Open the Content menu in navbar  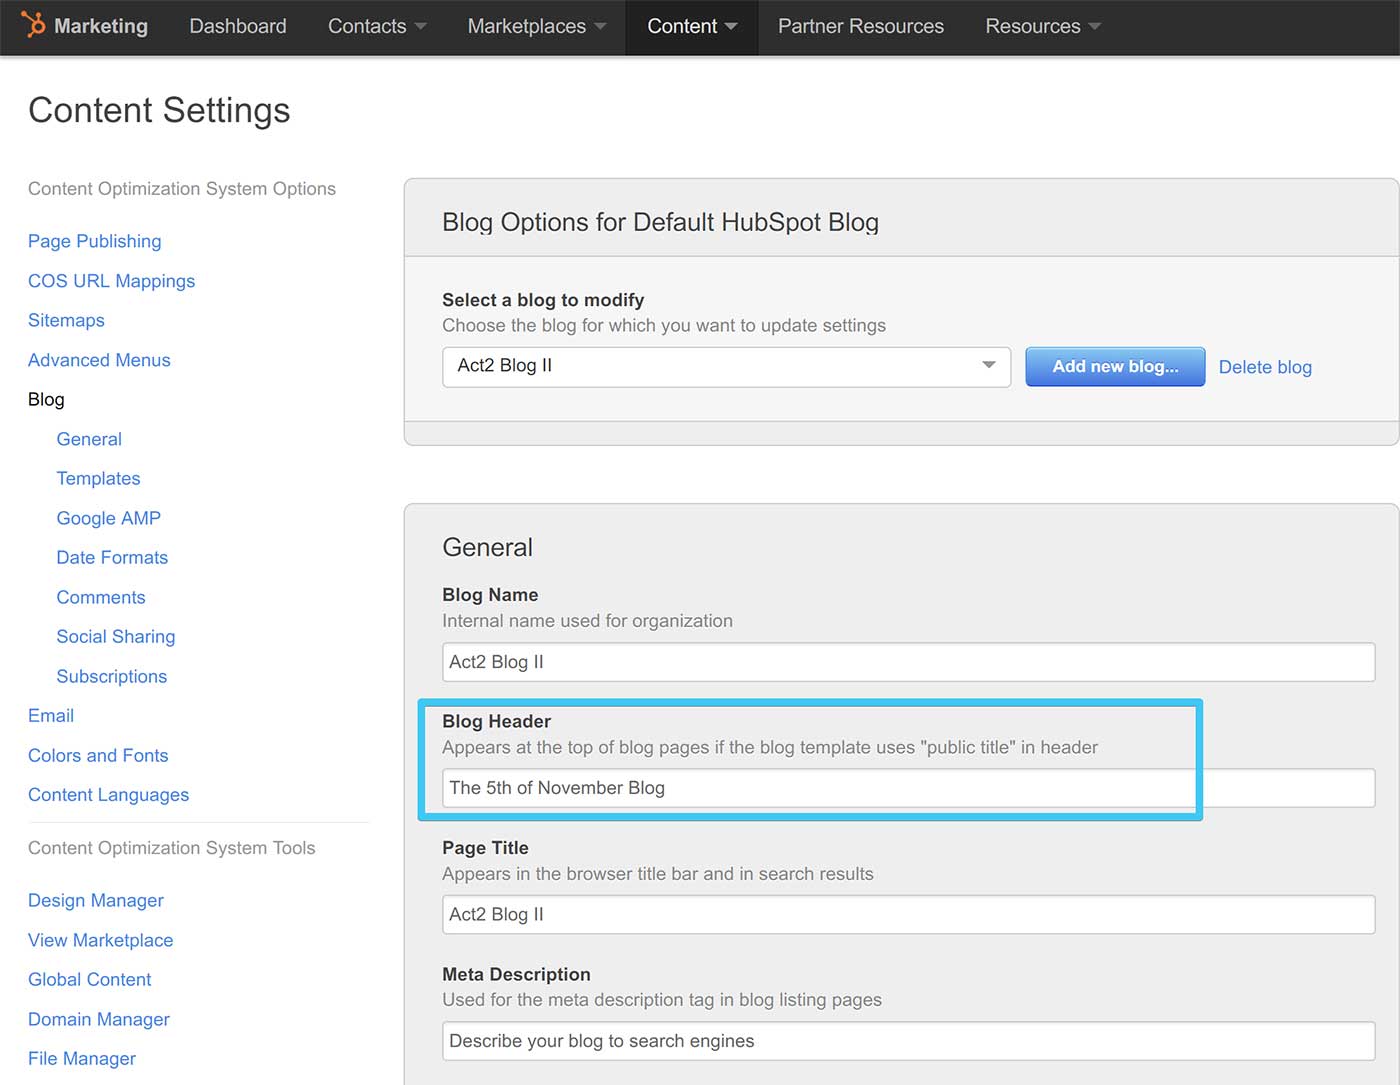pyautogui.click(x=691, y=26)
